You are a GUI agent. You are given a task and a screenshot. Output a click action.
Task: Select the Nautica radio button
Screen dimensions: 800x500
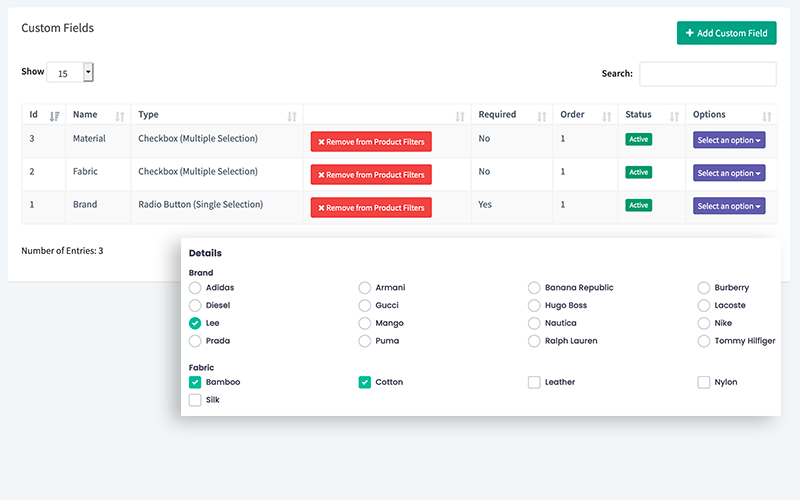534,323
